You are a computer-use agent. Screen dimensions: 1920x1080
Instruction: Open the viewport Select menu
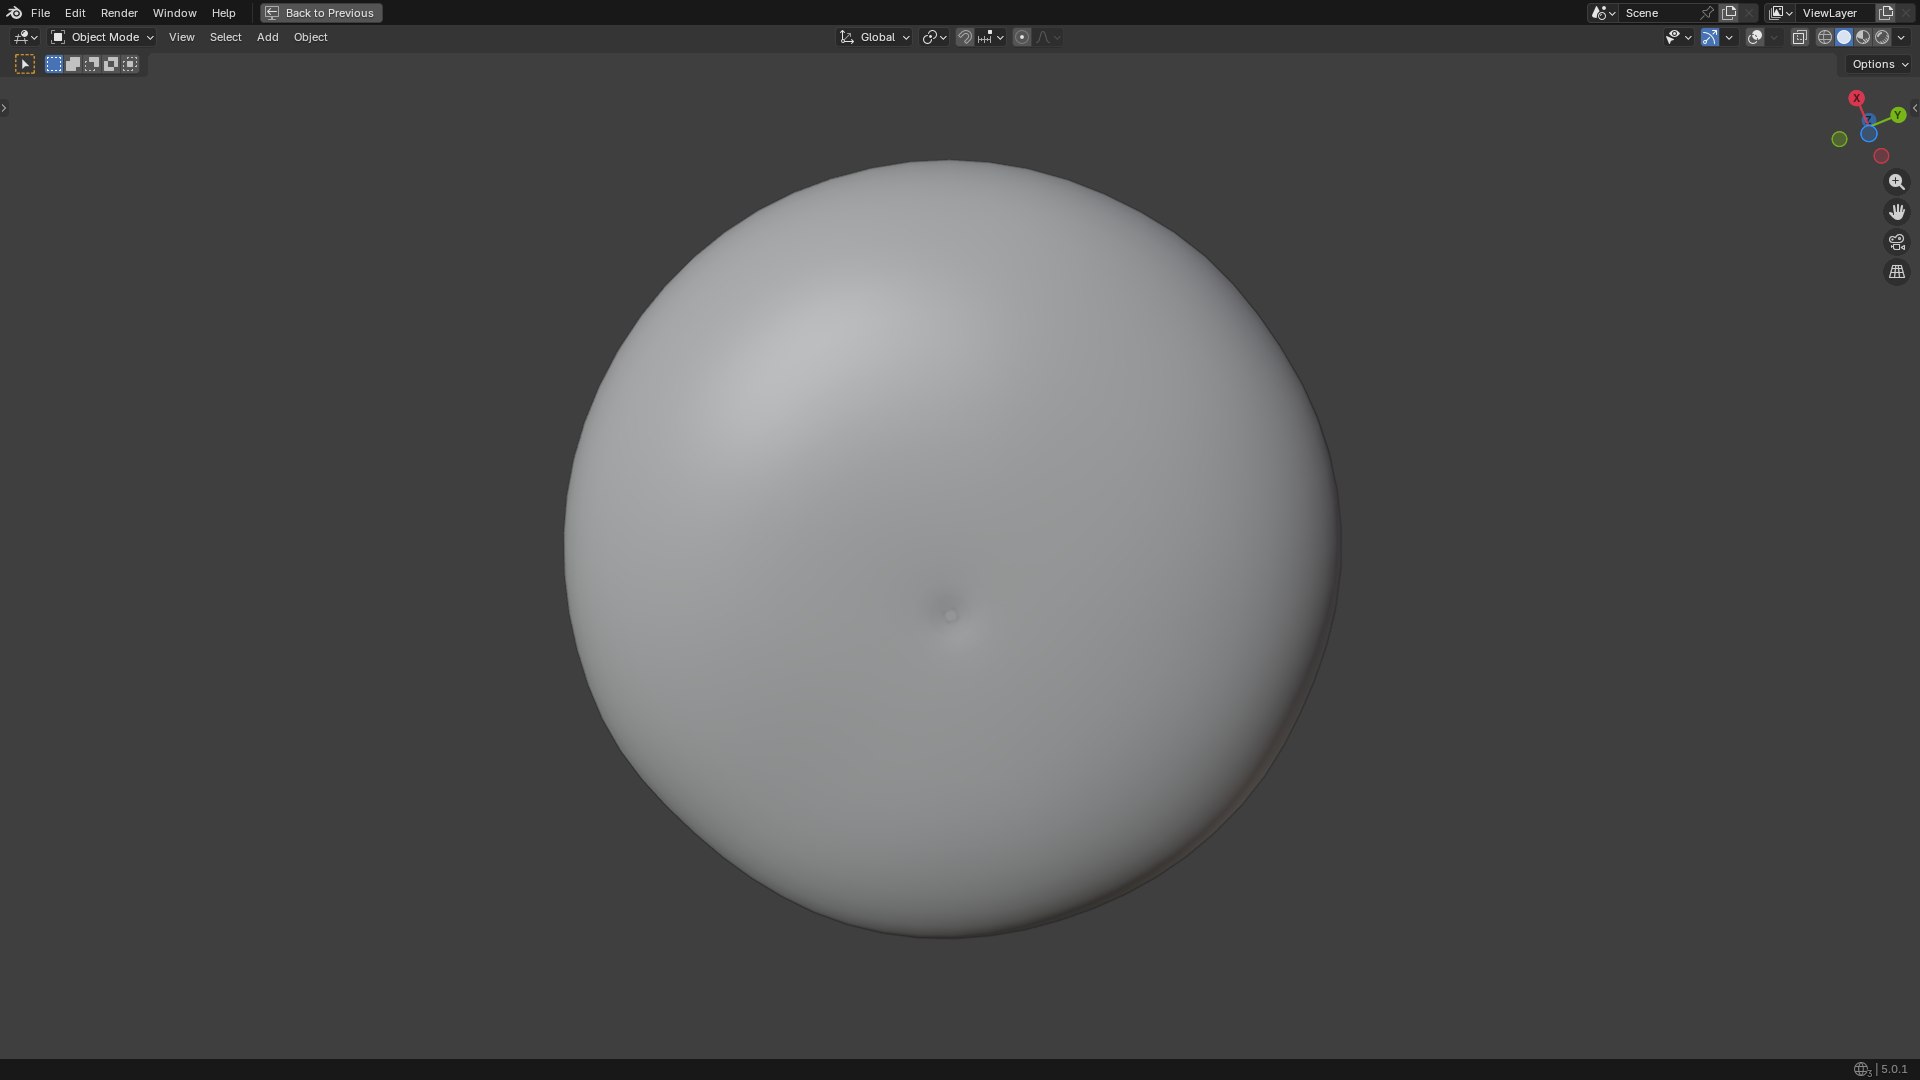click(x=225, y=37)
